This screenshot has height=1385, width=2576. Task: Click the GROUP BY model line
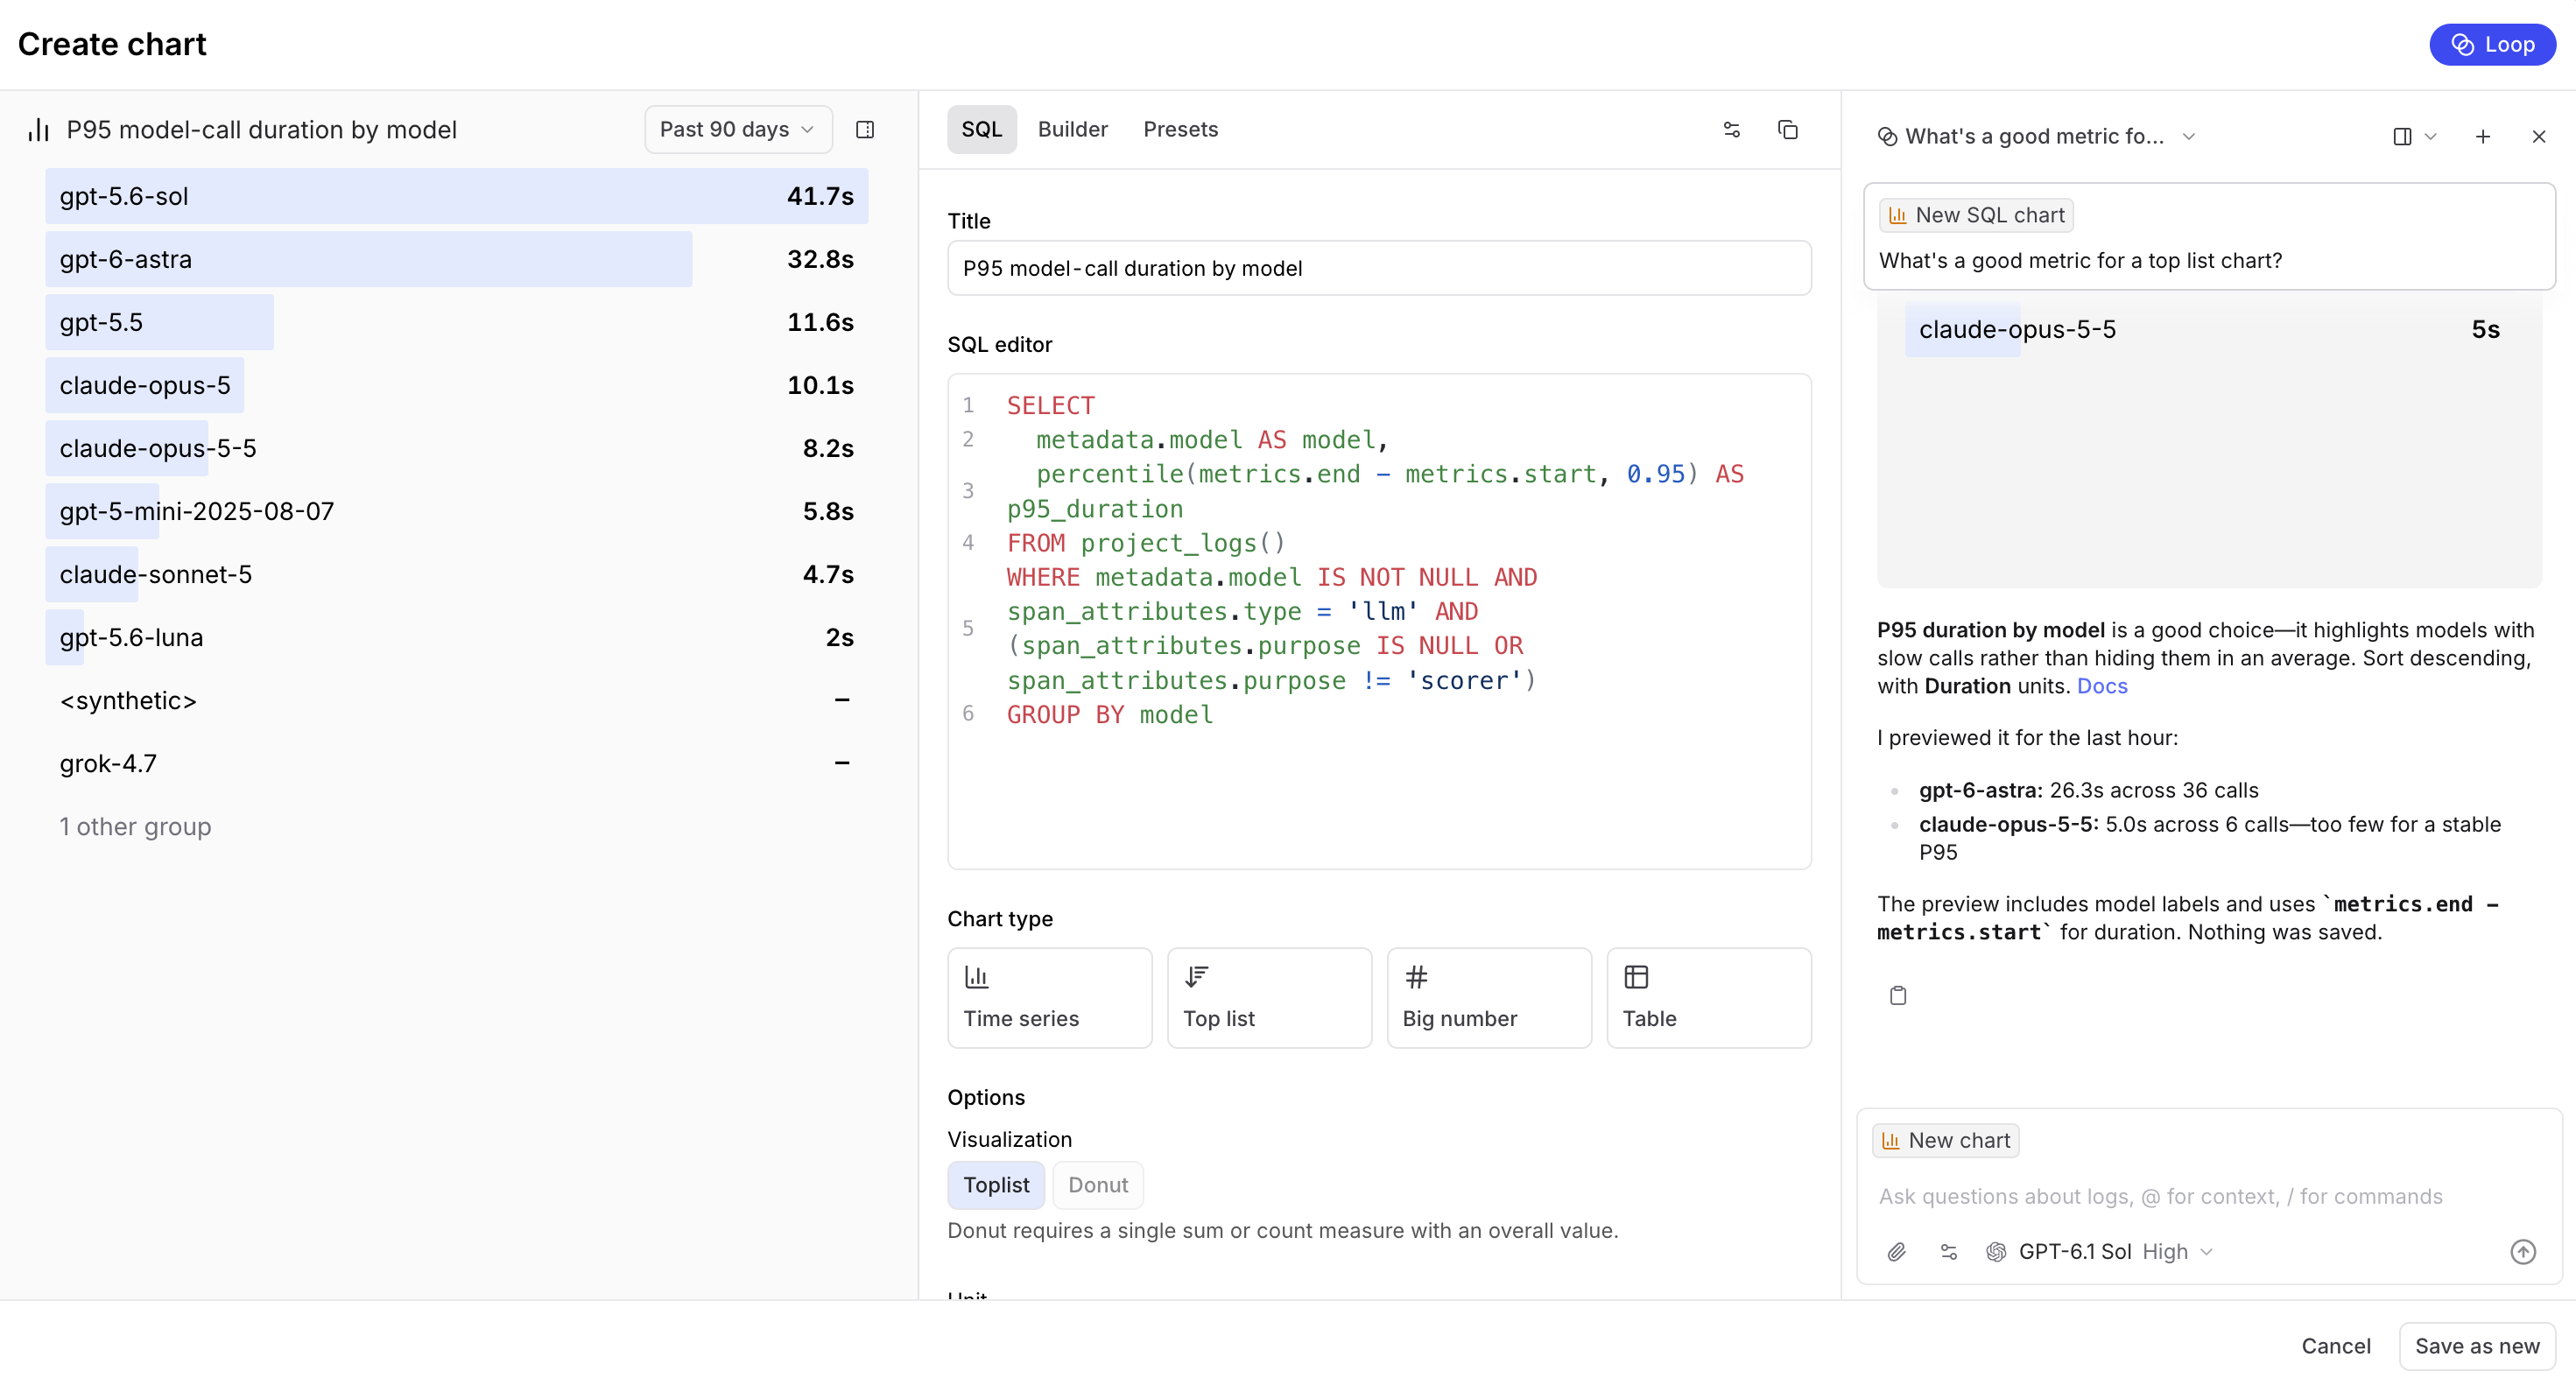(x=1110, y=715)
